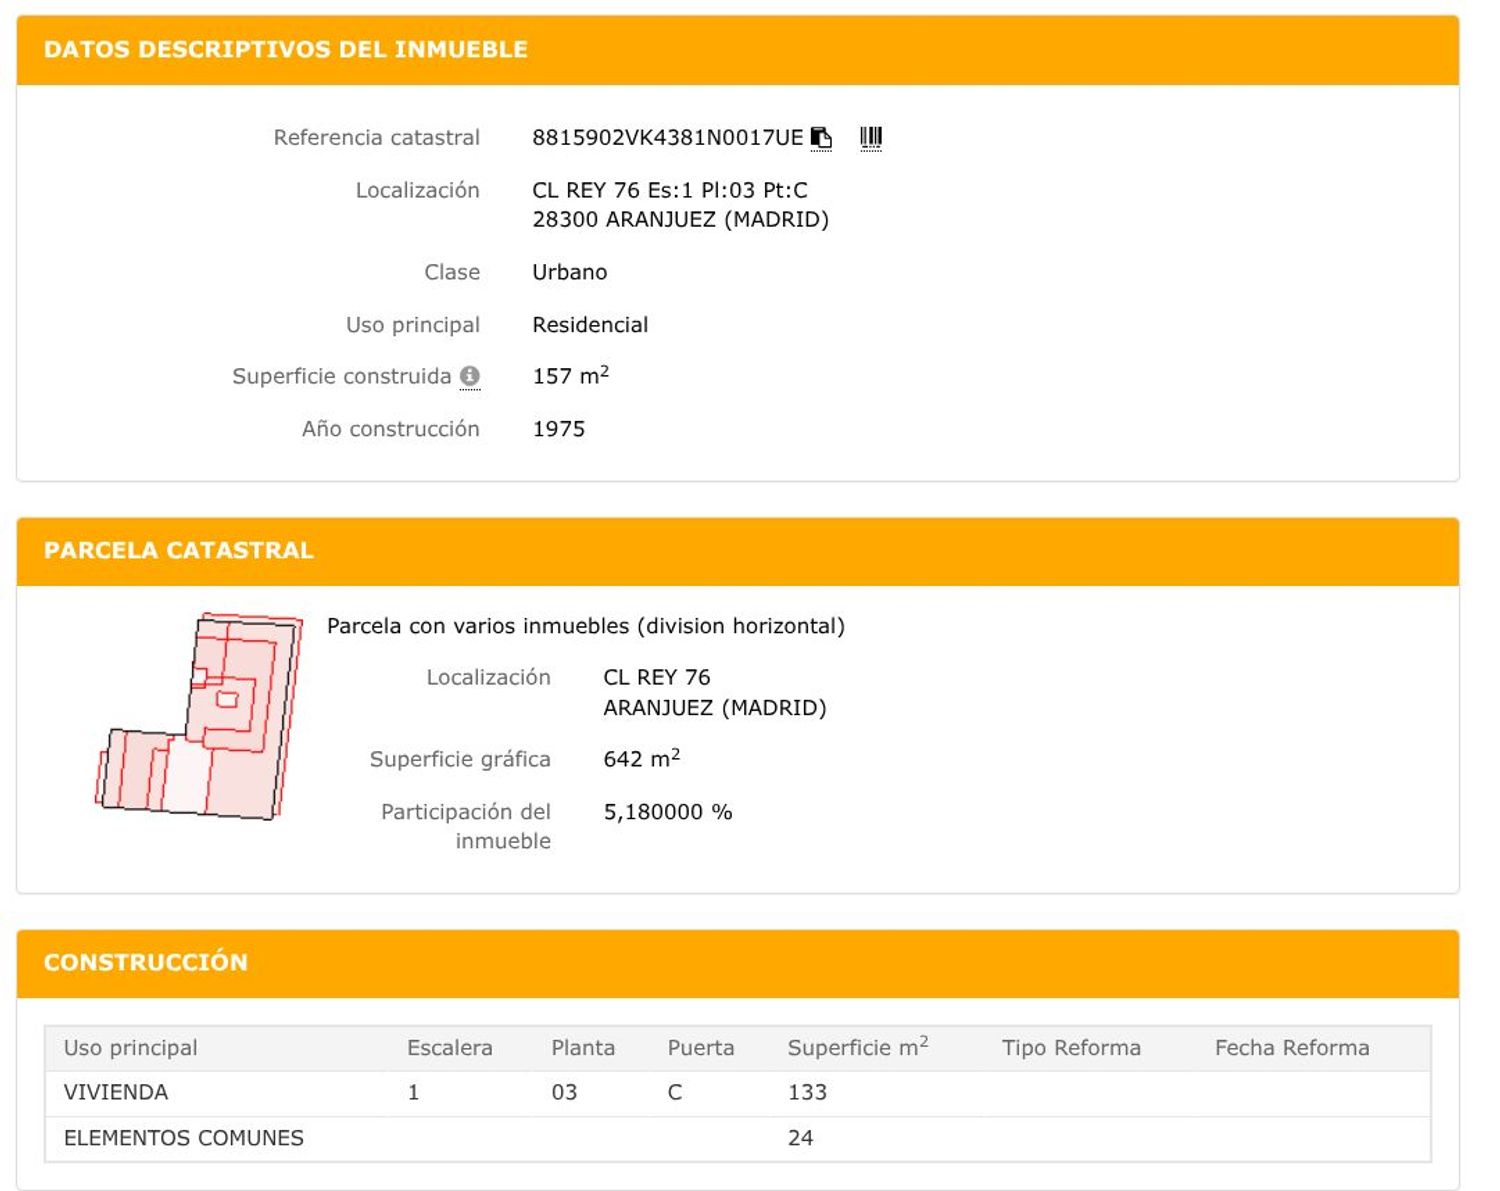Select the ELEMENTOS COMUNES table row
The height and width of the screenshot is (1191, 1500).
click(x=184, y=1139)
